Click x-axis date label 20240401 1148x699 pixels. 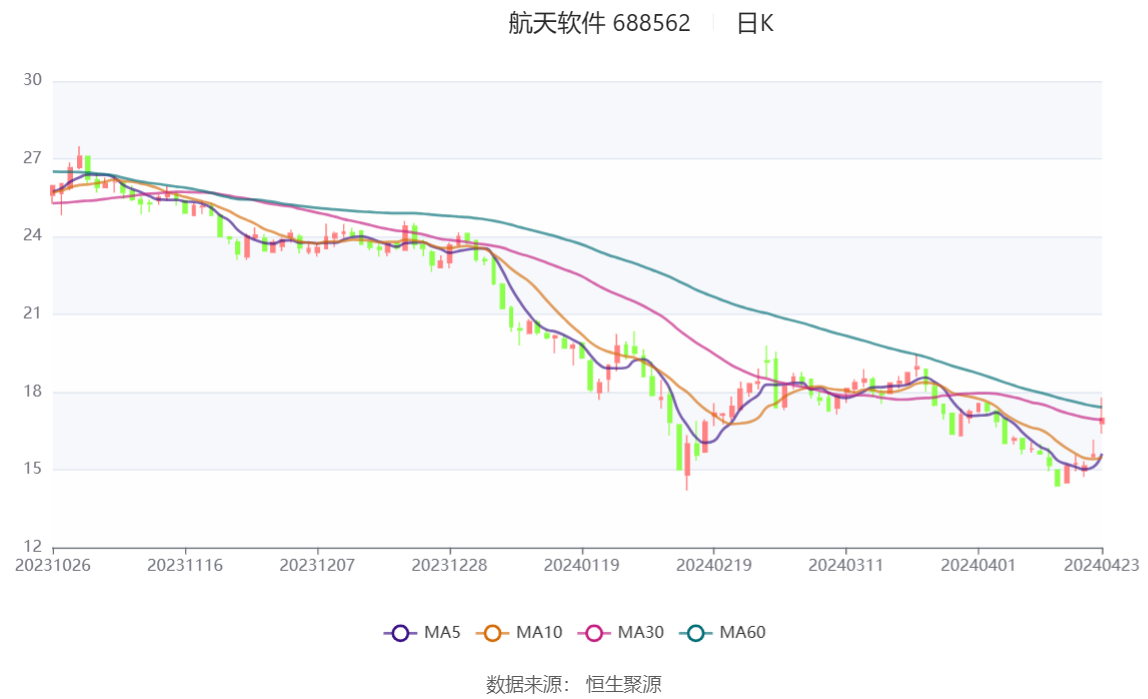[978, 566]
